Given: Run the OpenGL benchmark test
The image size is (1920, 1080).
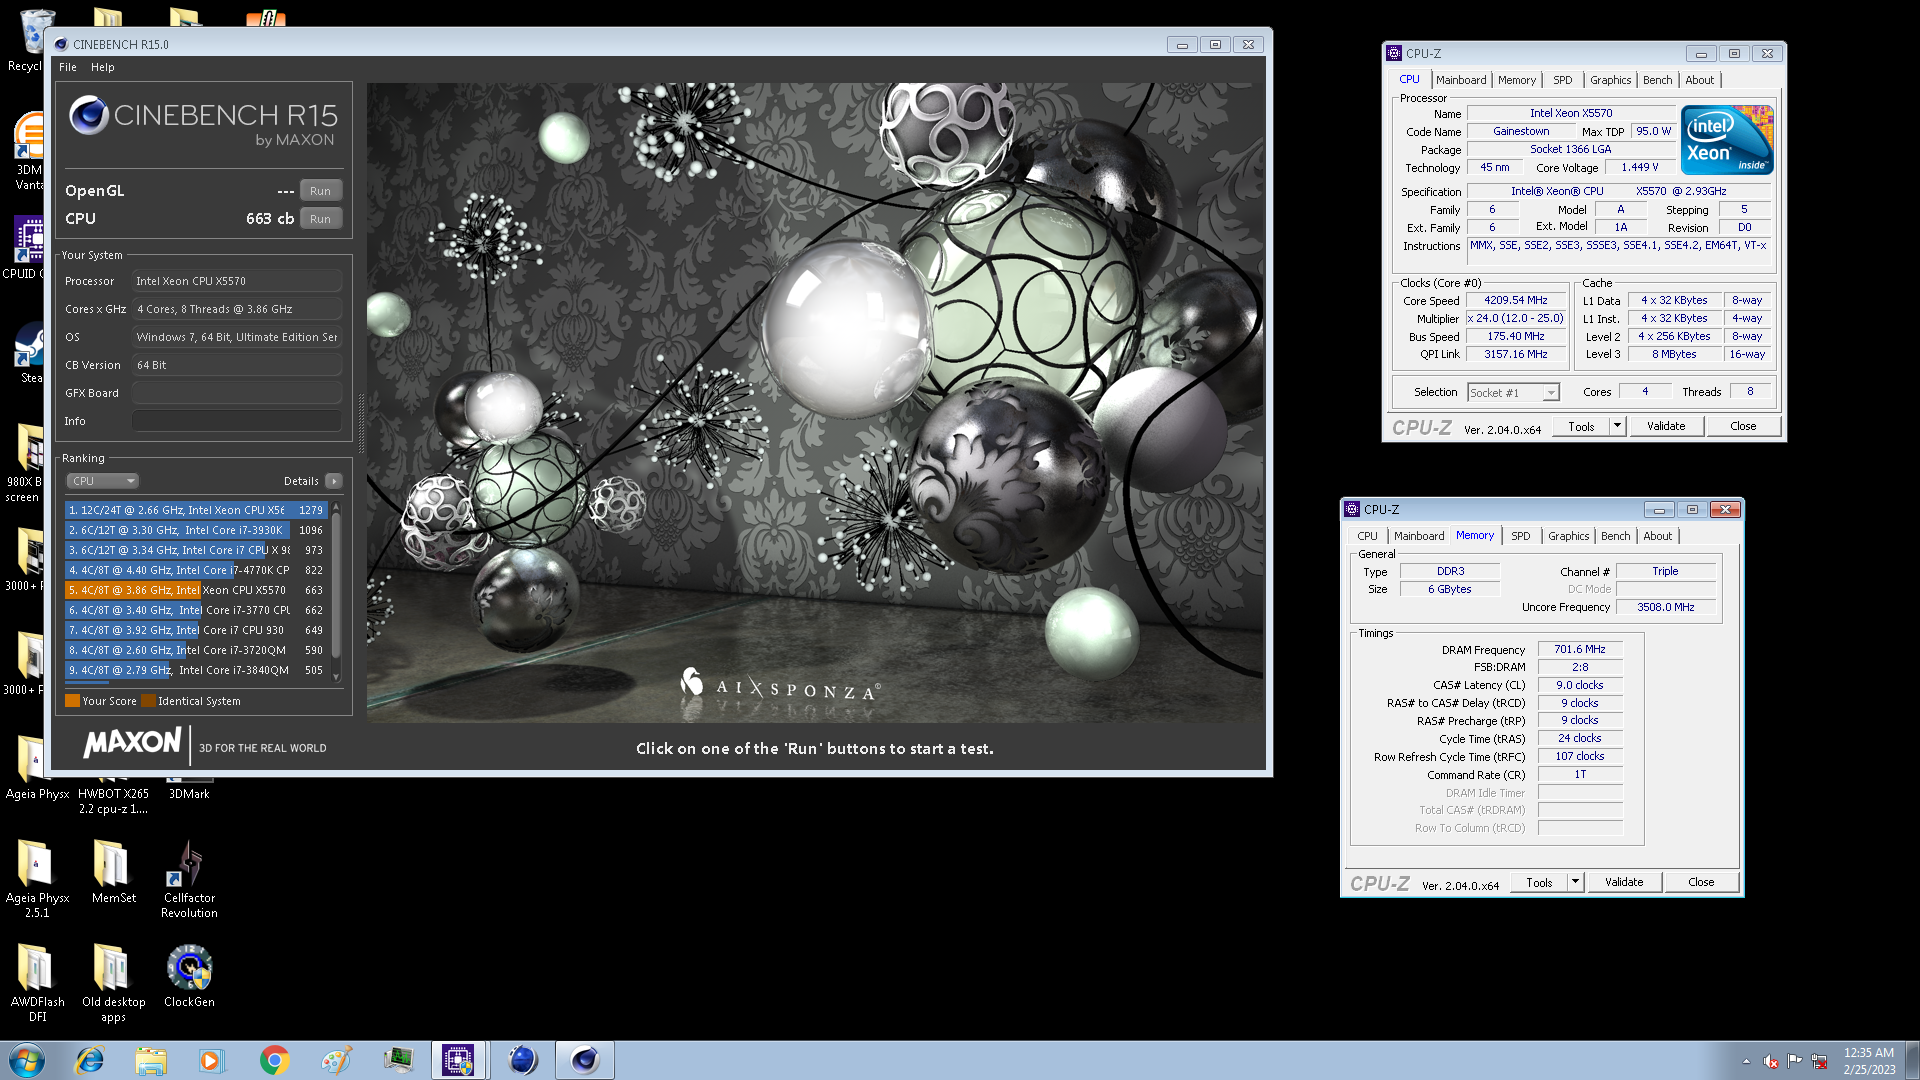Looking at the screenshot, I should click(320, 191).
